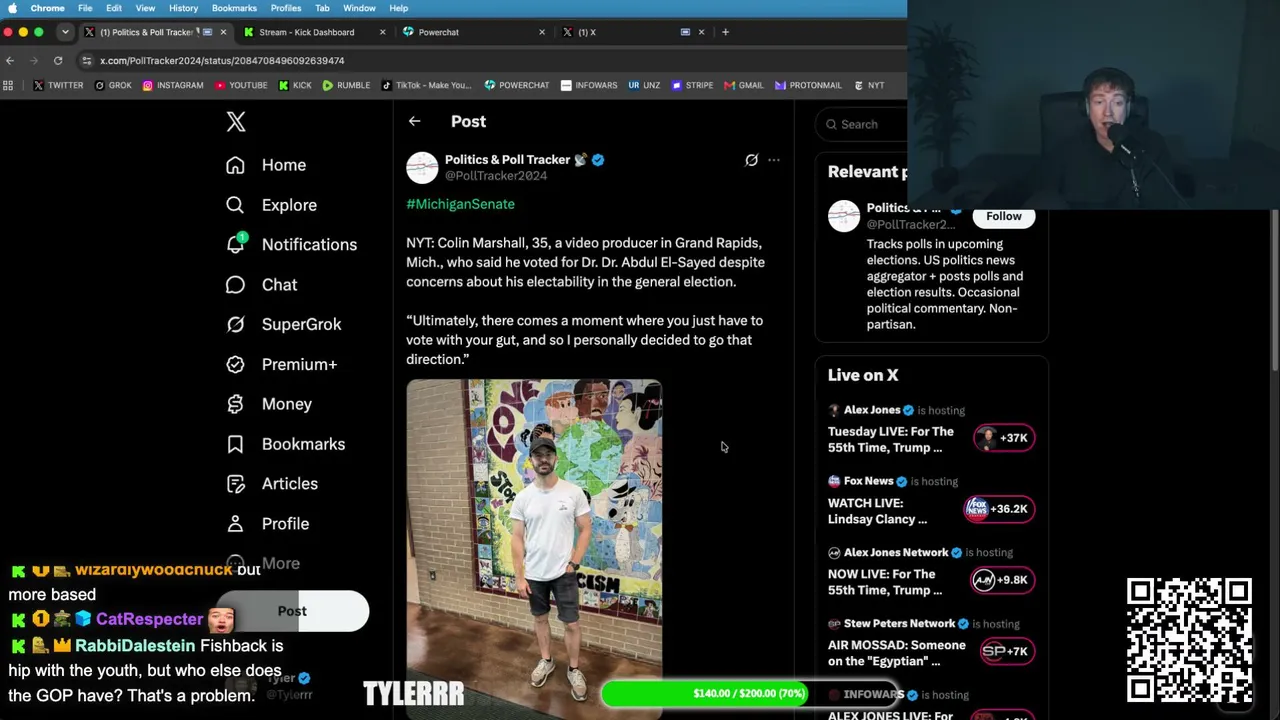View site information icon in the address bar
Image resolution: width=1280 pixels, height=720 pixels.
pos(87,60)
